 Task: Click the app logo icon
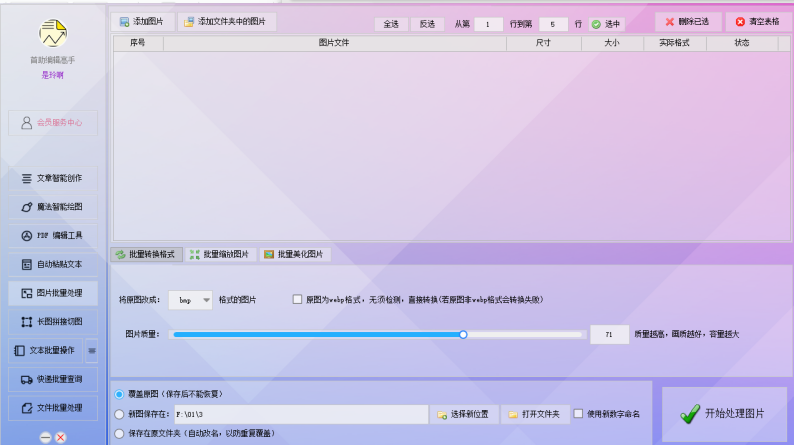tap(53, 33)
